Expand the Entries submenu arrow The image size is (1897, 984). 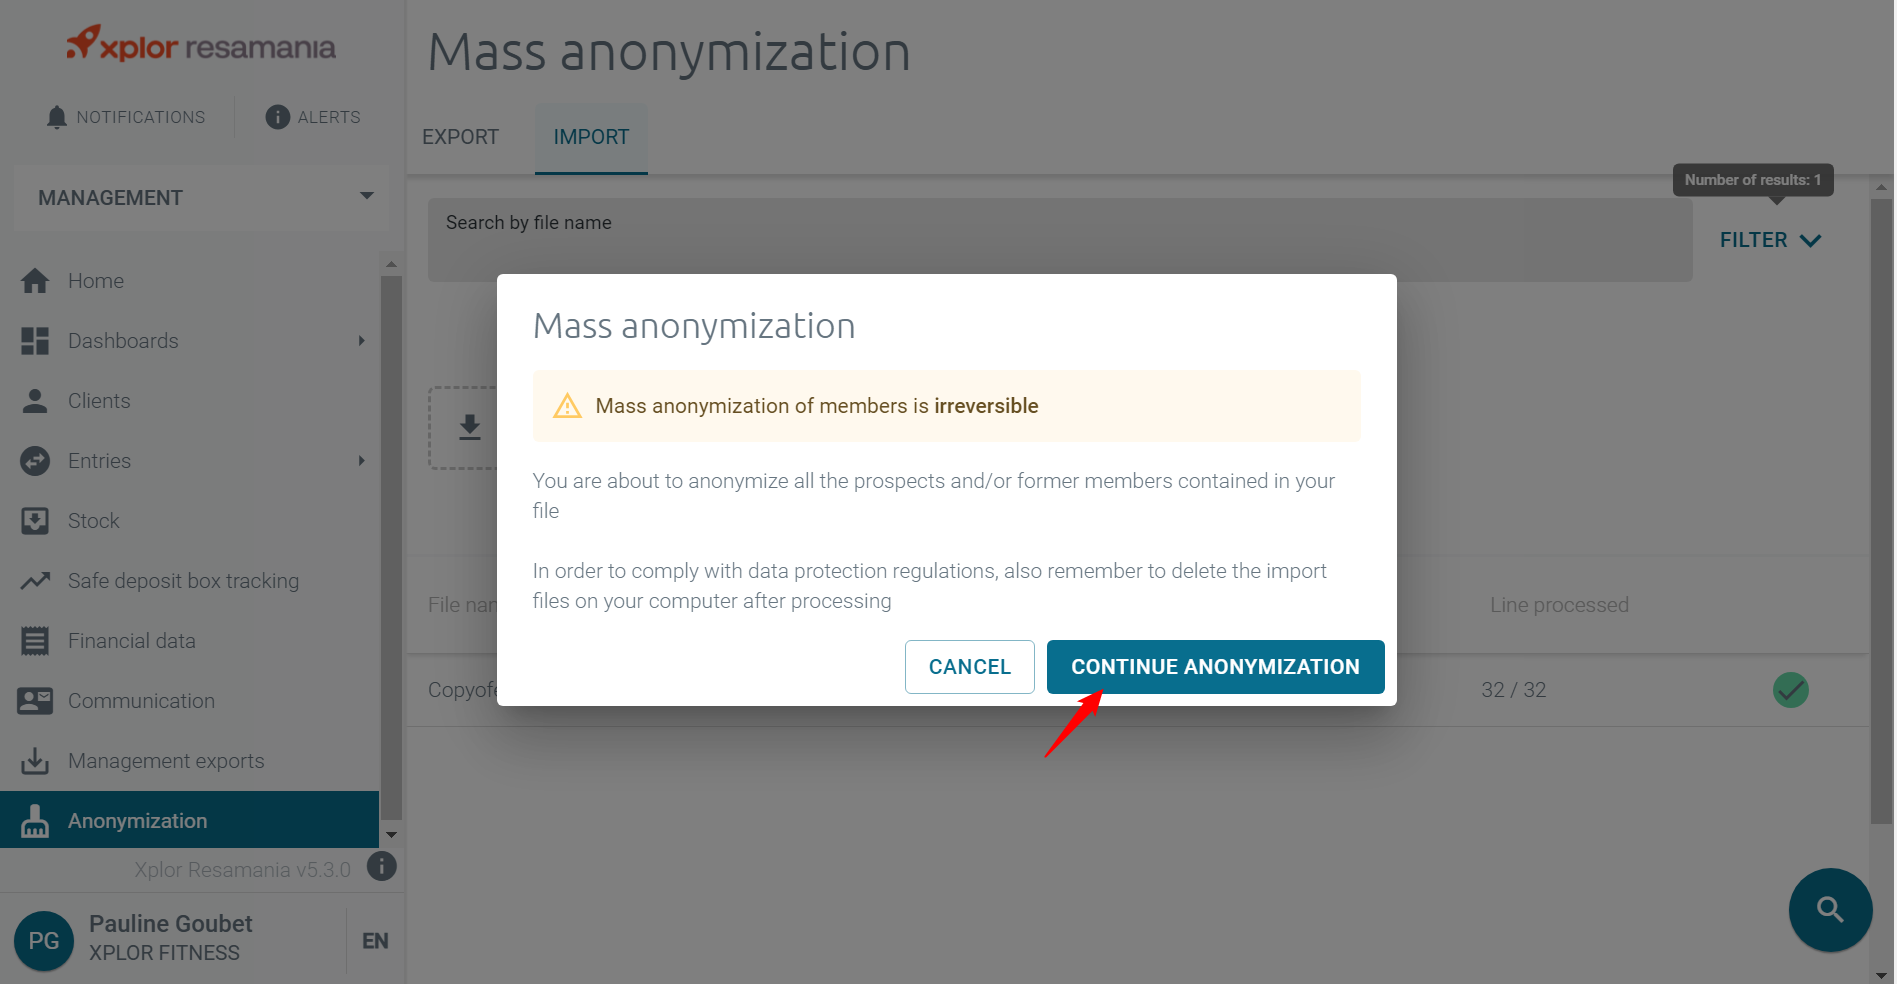362,461
